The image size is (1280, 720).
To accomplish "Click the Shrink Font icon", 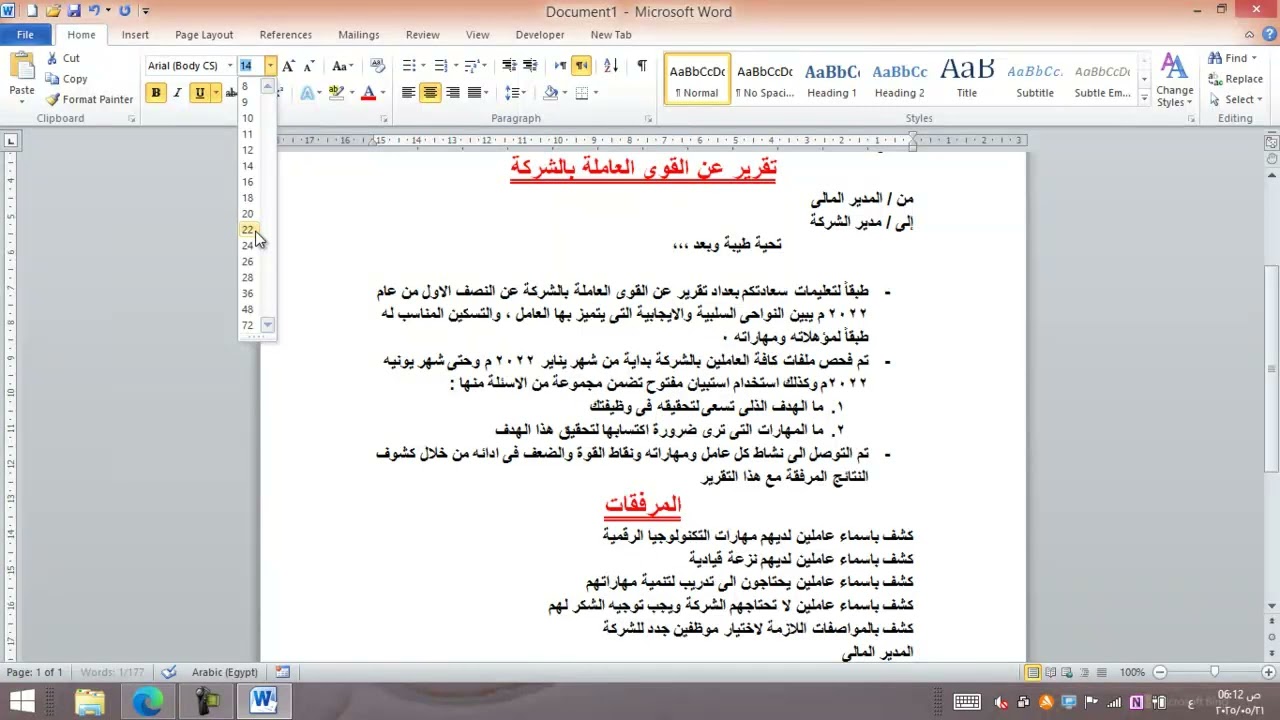I will 308,66.
